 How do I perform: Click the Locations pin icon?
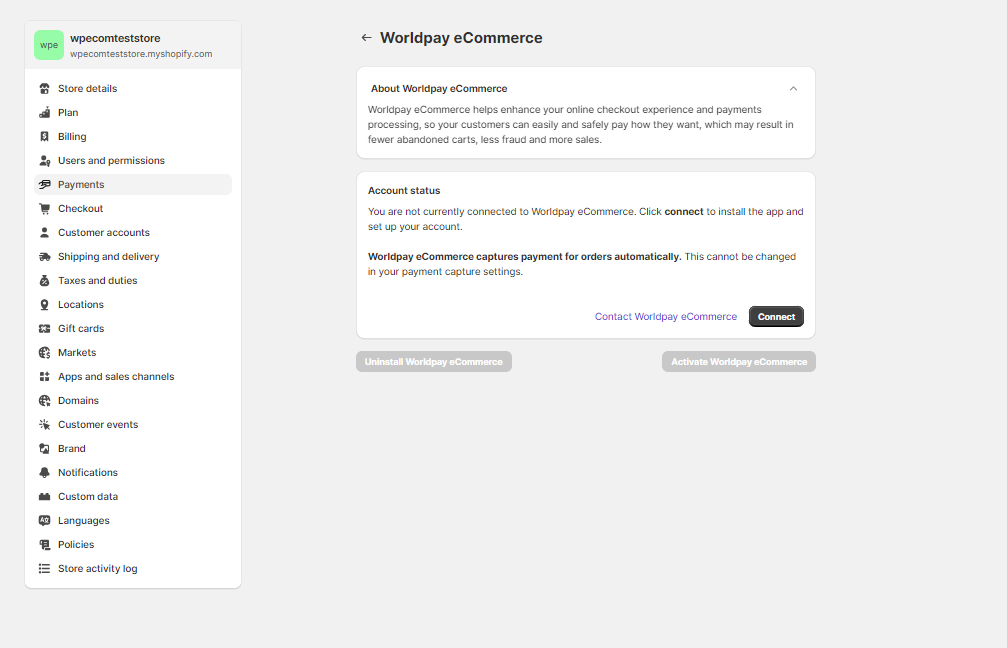pos(44,305)
